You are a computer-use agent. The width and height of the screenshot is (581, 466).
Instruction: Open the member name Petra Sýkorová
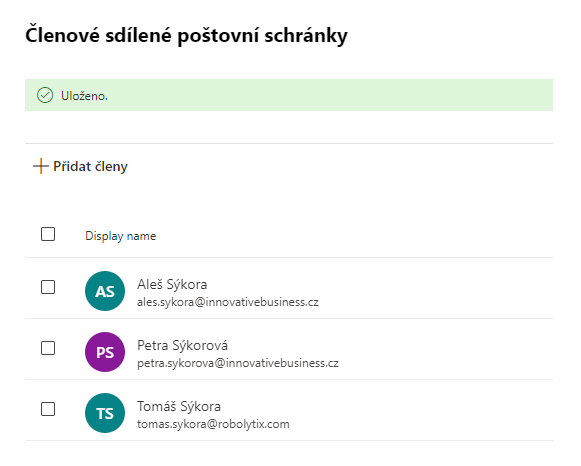click(182, 346)
